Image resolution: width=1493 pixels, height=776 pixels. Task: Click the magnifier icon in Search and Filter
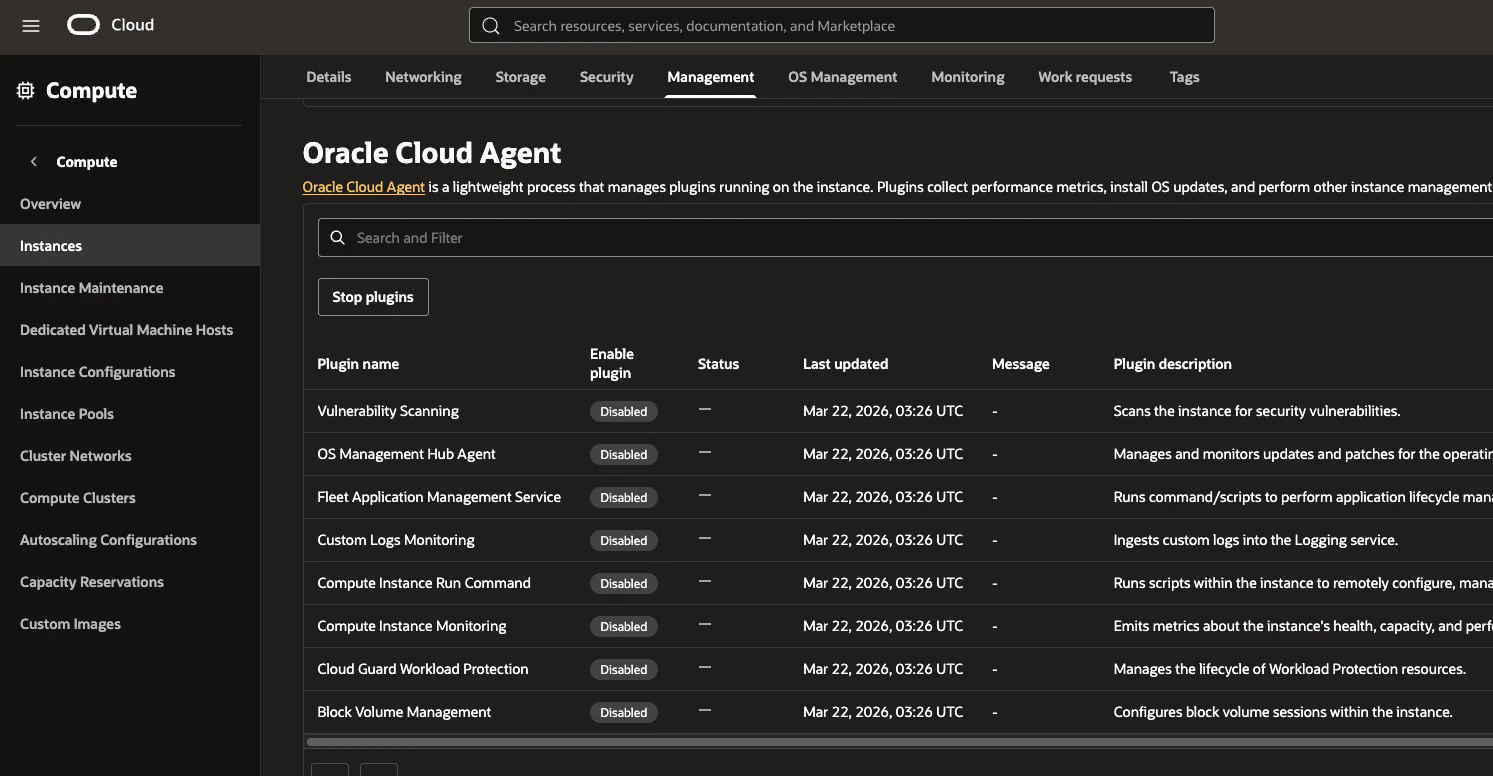[x=338, y=238]
